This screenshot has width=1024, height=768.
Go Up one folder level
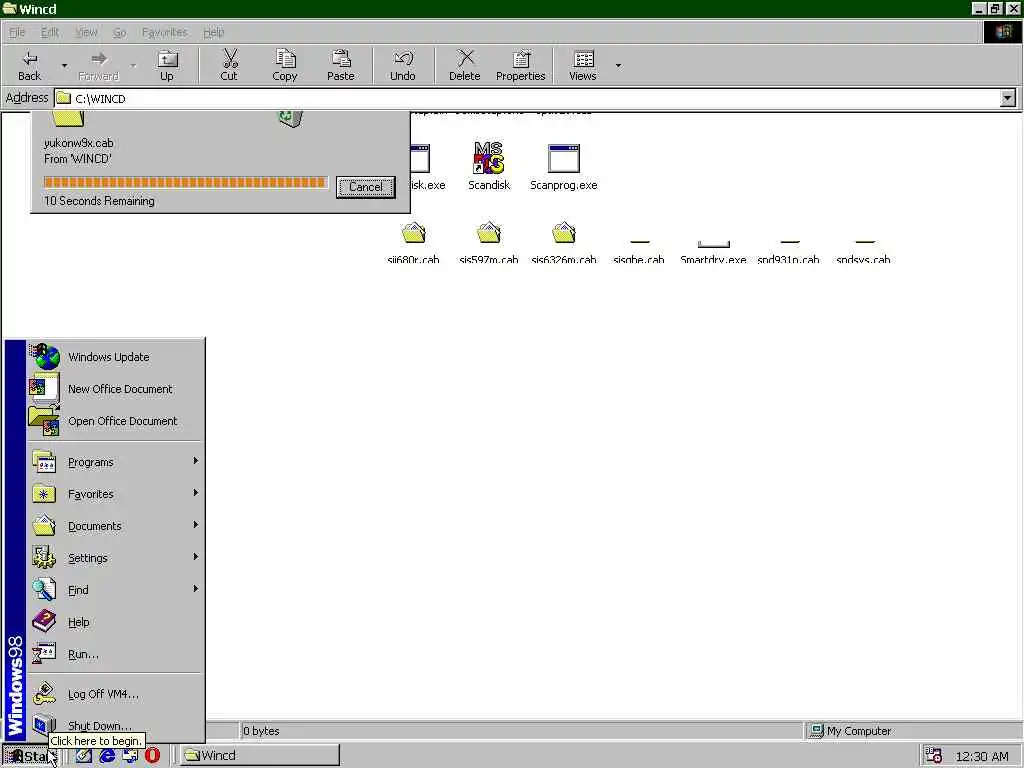tap(167, 65)
